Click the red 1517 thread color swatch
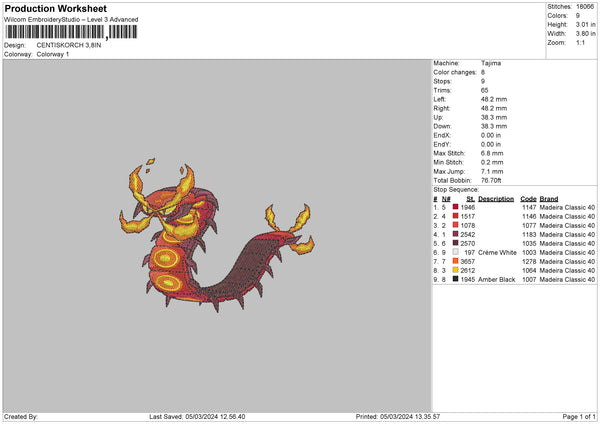600x424 pixels. click(455, 216)
